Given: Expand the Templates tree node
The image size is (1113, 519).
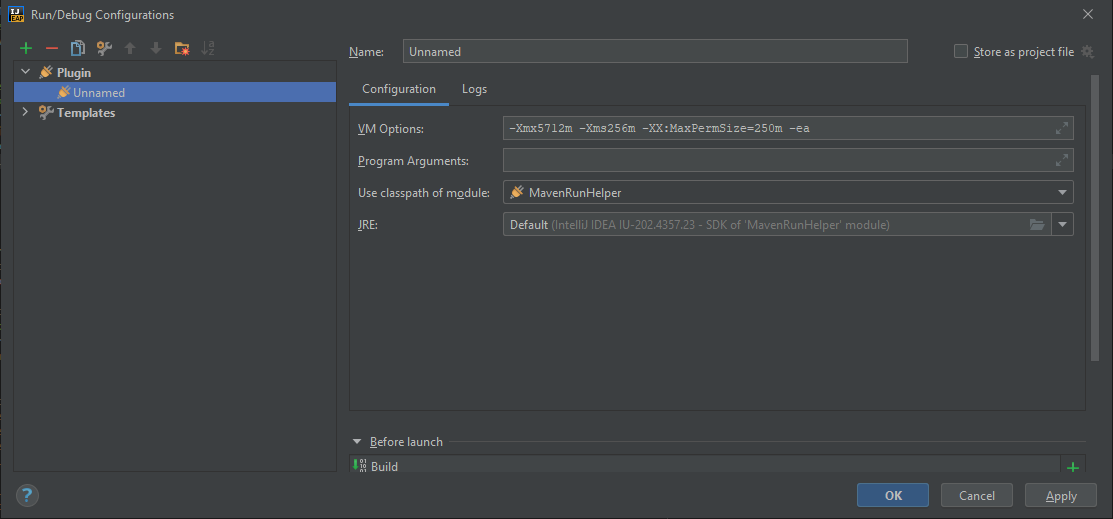Looking at the screenshot, I should tap(26, 112).
